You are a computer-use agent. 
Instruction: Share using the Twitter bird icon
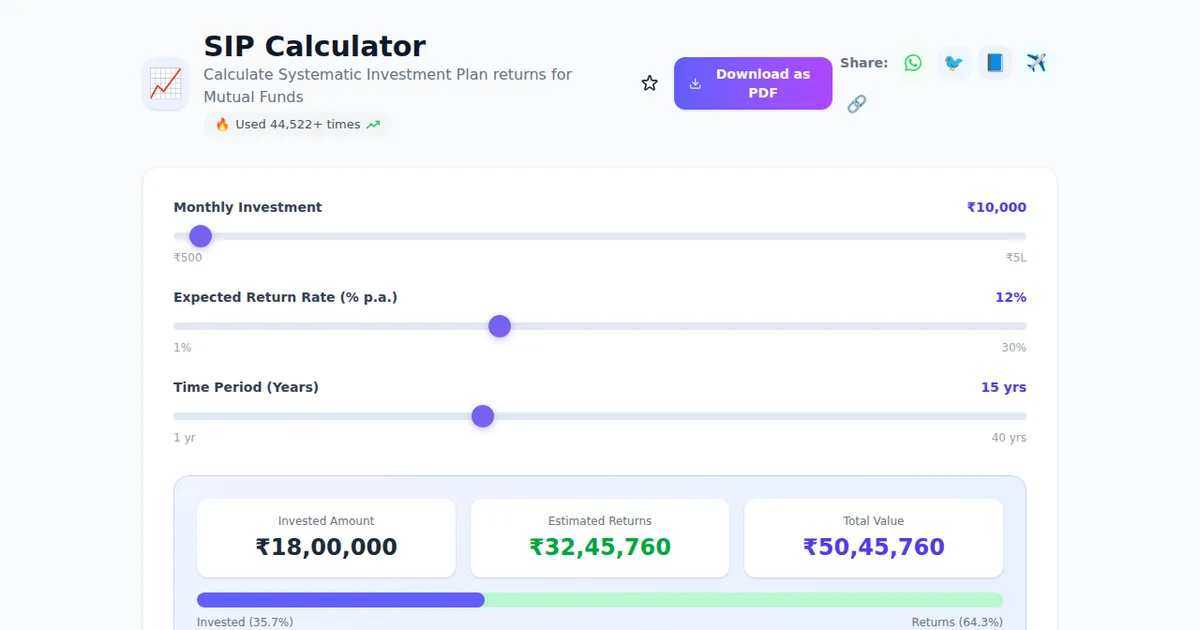click(954, 63)
